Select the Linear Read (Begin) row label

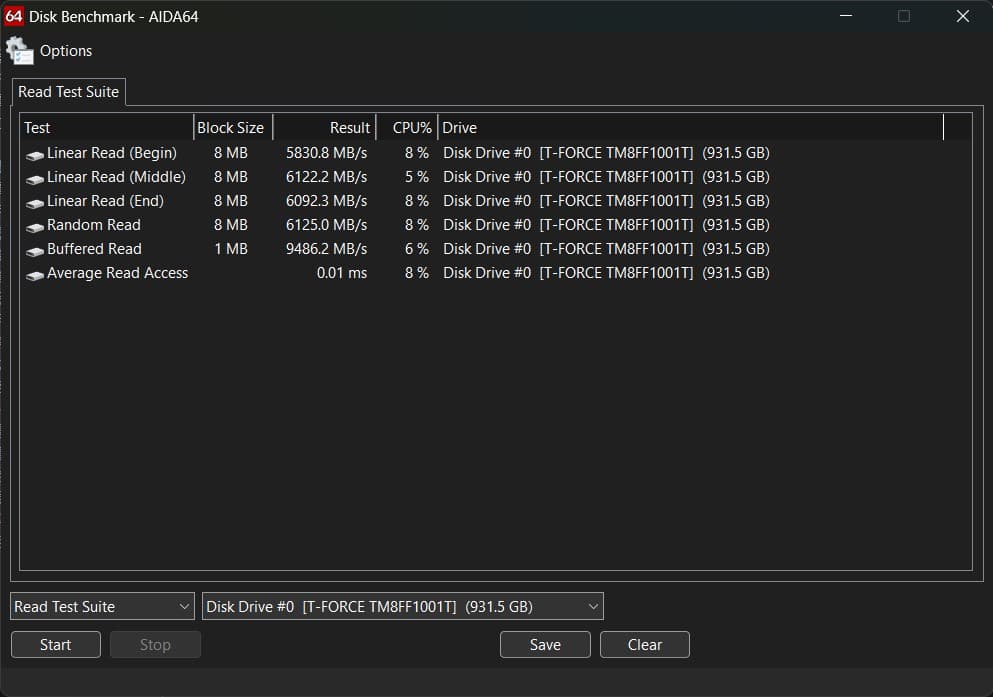point(111,153)
